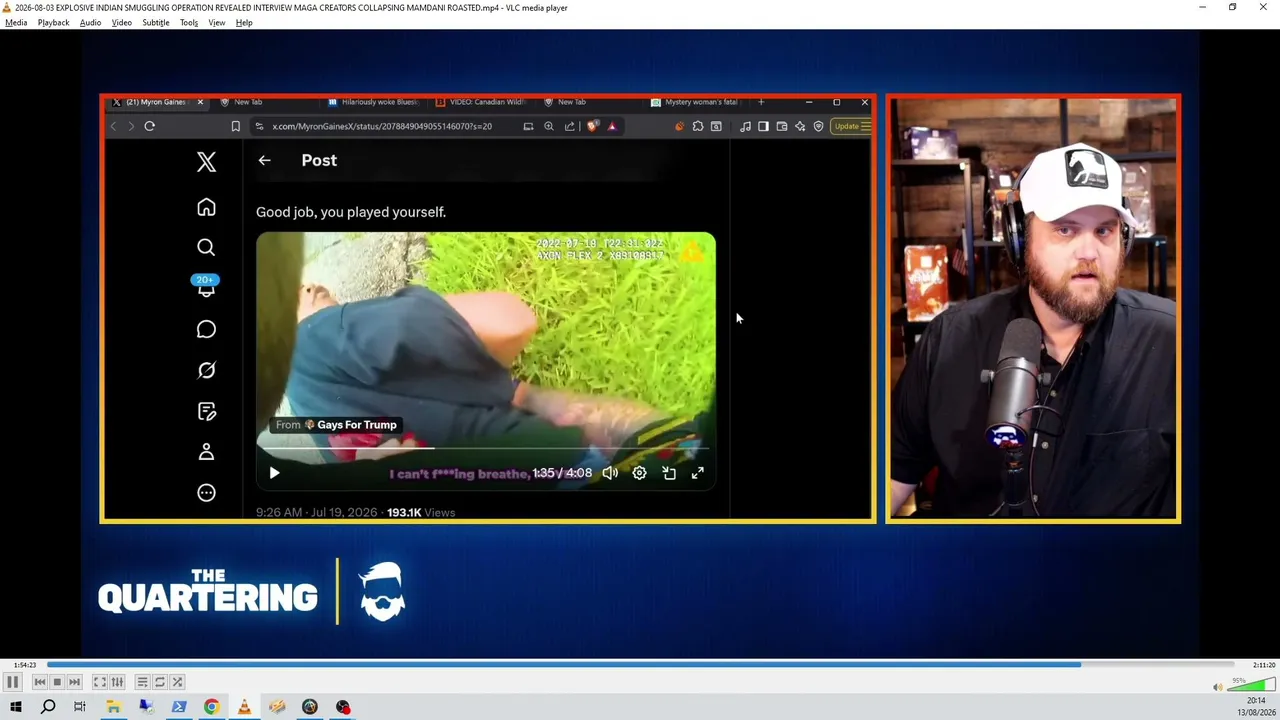Click settings gear on embedded tweet video
The height and width of the screenshot is (720, 1280).
(x=639, y=473)
